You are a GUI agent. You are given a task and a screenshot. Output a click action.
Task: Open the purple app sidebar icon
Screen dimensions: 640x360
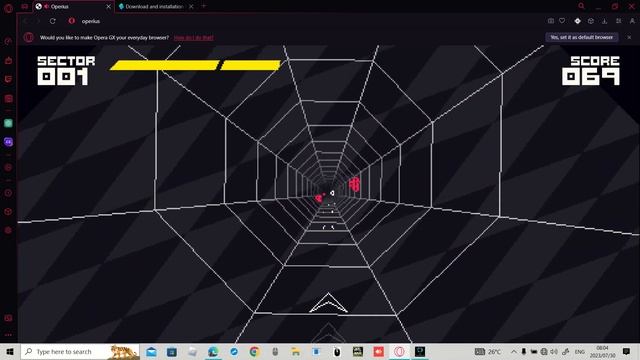click(x=8, y=142)
